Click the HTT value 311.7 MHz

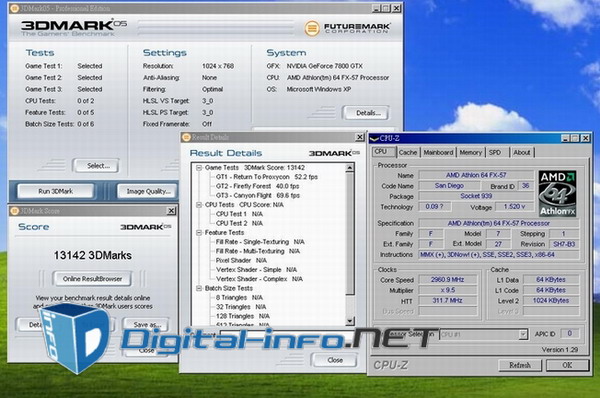click(x=448, y=300)
